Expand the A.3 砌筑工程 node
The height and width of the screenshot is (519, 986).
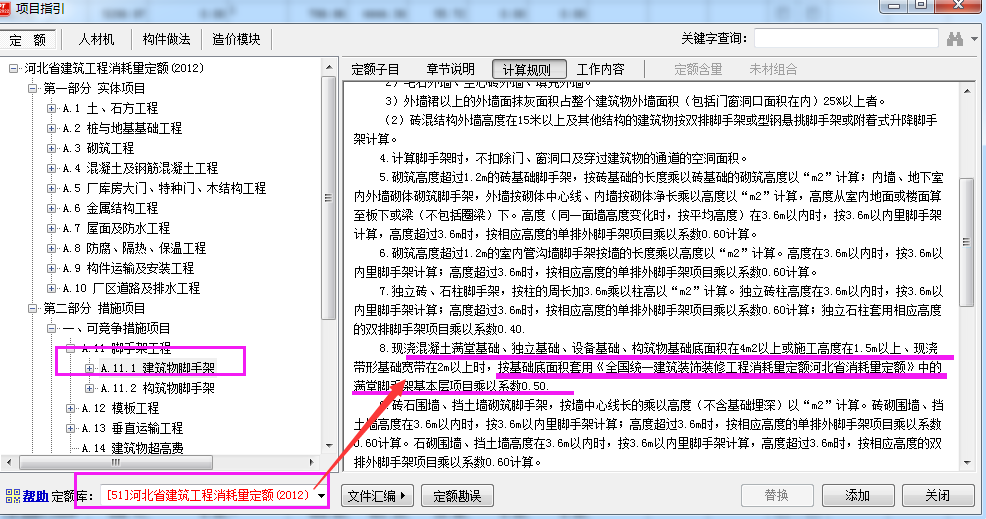tap(52, 148)
